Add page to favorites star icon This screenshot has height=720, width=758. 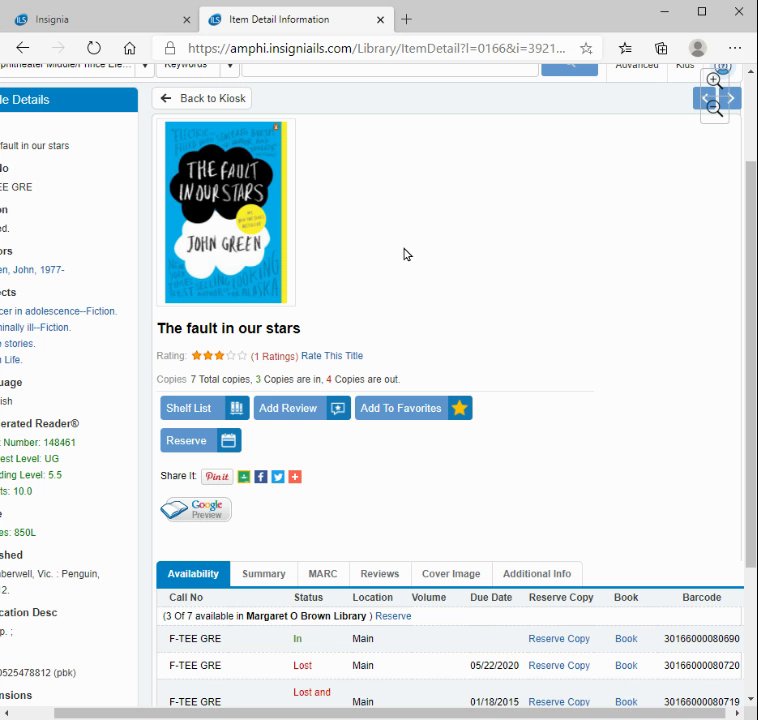pyautogui.click(x=586, y=48)
